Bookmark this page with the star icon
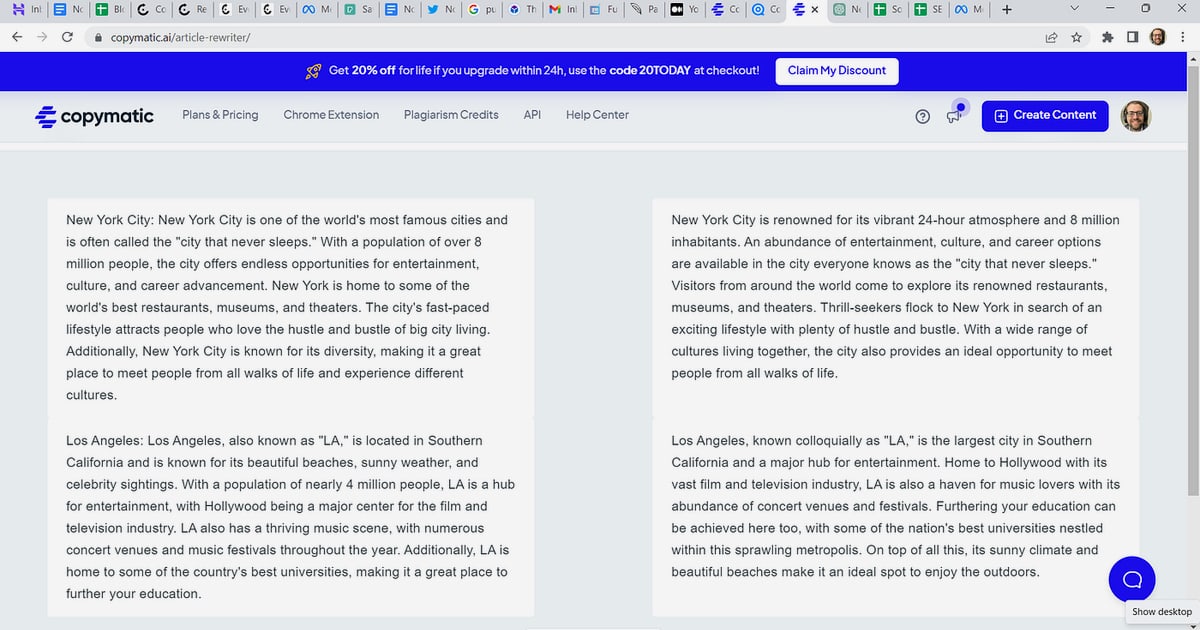 [1077, 37]
